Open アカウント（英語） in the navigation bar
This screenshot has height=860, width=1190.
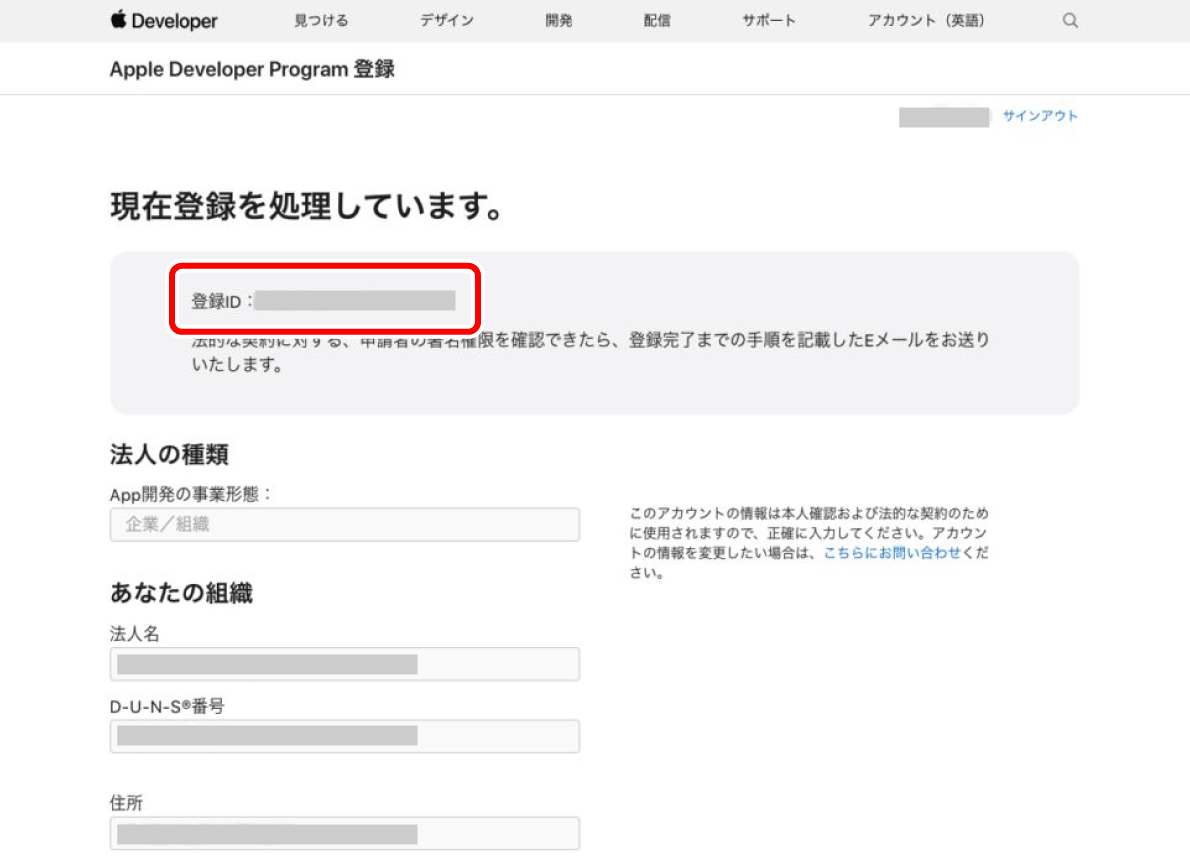(x=926, y=21)
